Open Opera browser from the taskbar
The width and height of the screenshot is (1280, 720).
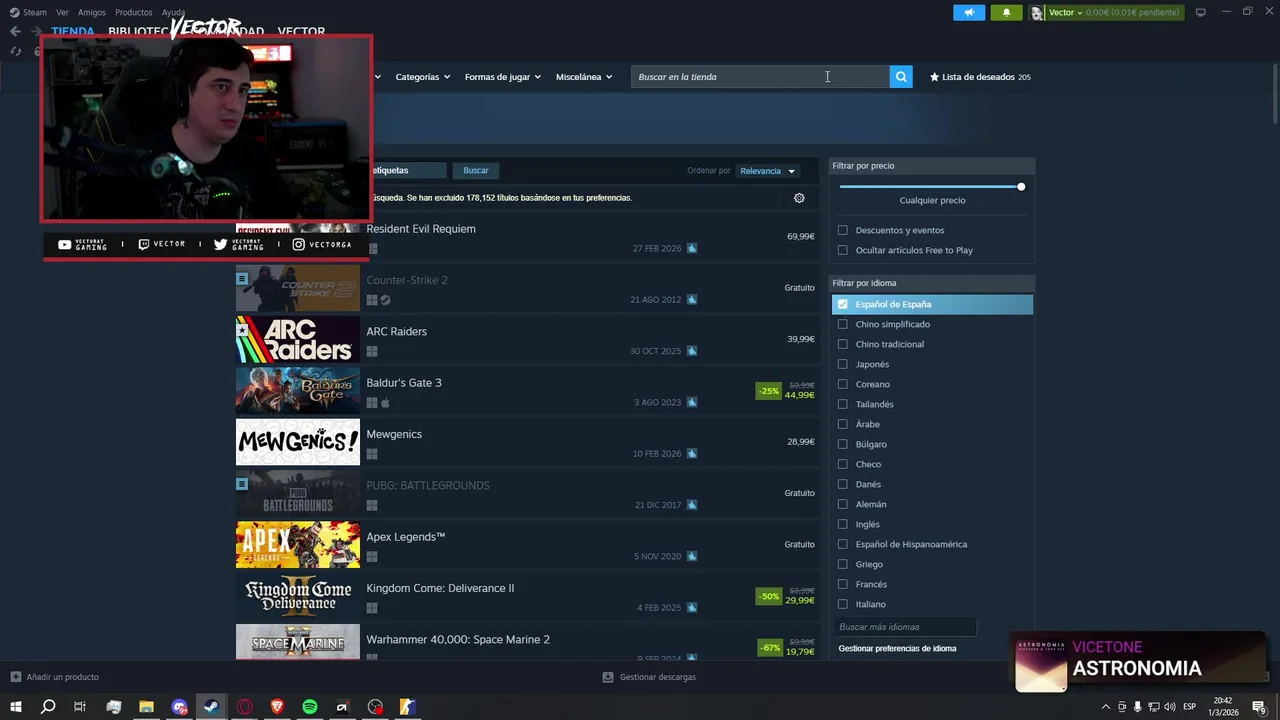tap(245, 707)
